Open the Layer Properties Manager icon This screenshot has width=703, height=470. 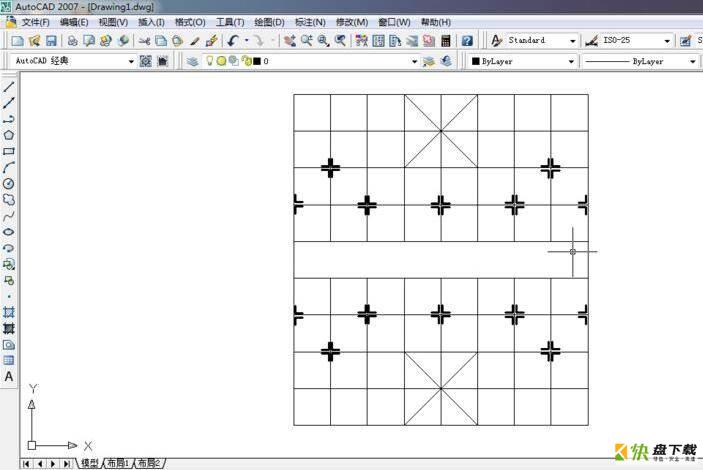(193, 61)
